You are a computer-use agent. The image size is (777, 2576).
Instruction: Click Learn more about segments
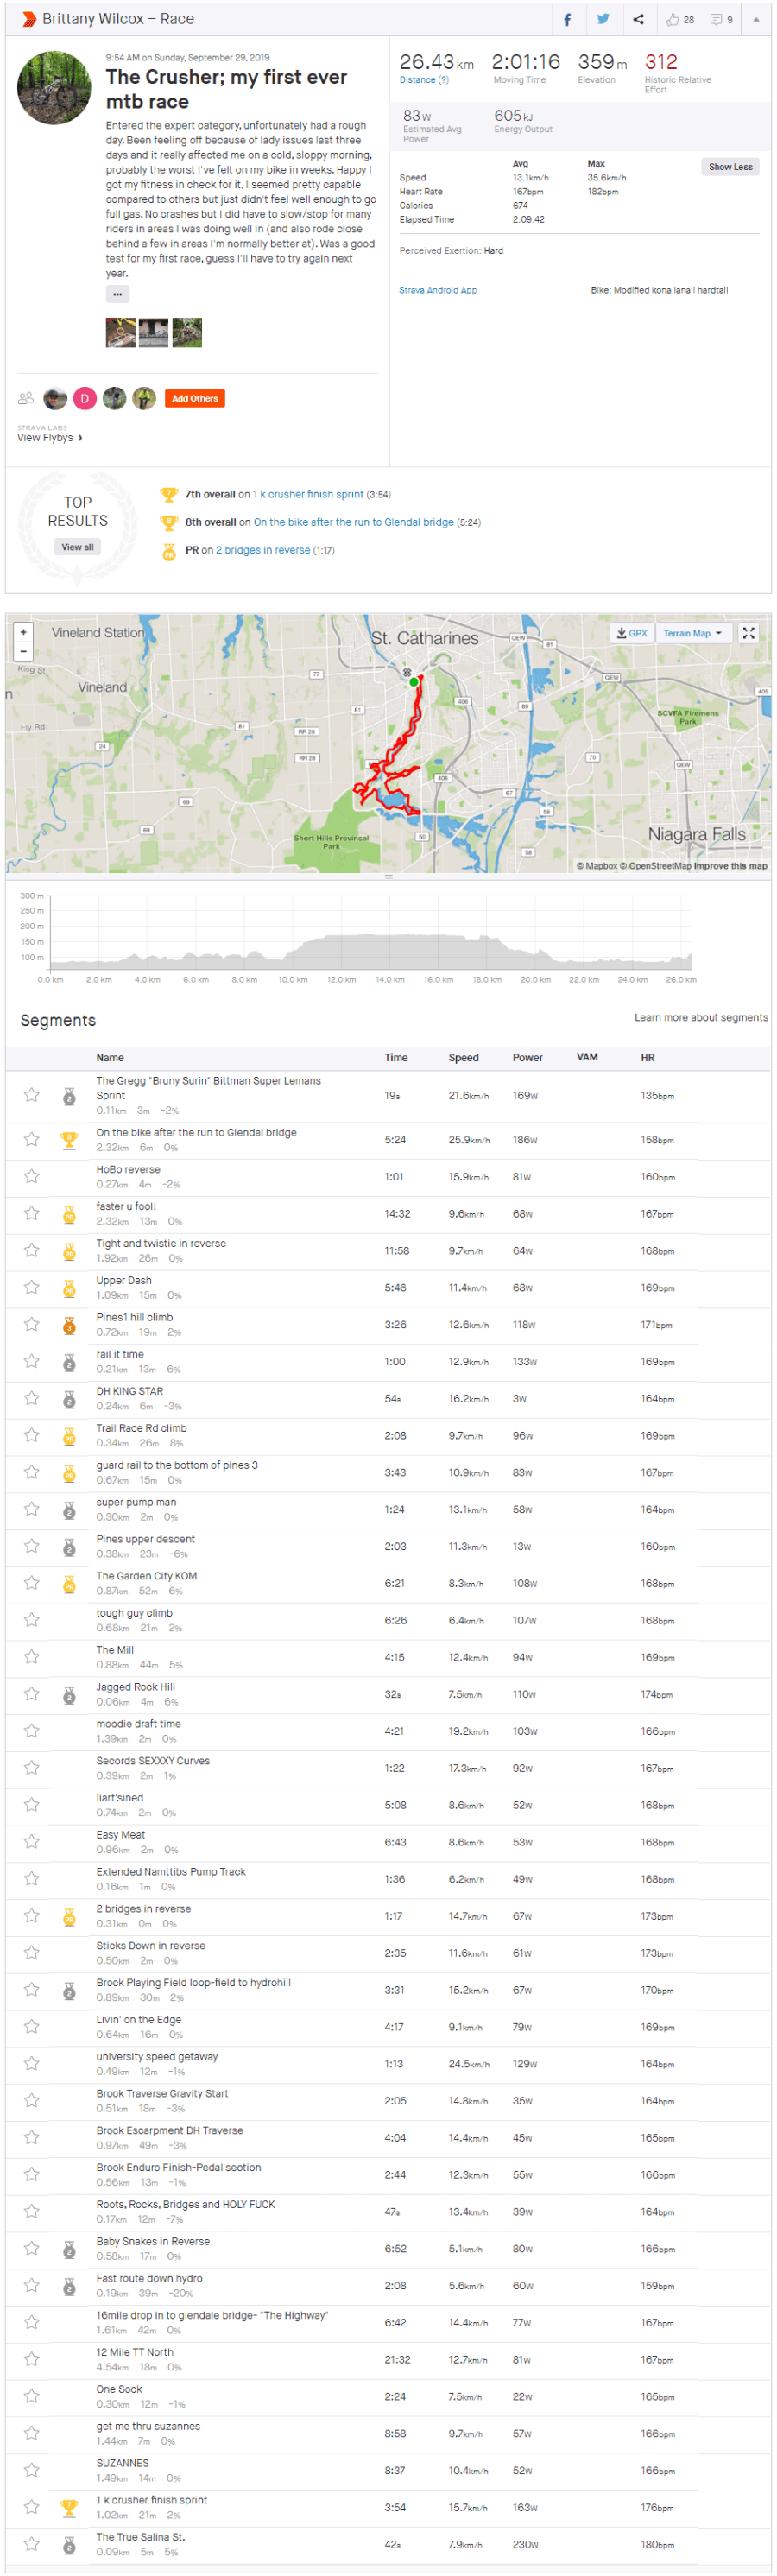[701, 1017]
